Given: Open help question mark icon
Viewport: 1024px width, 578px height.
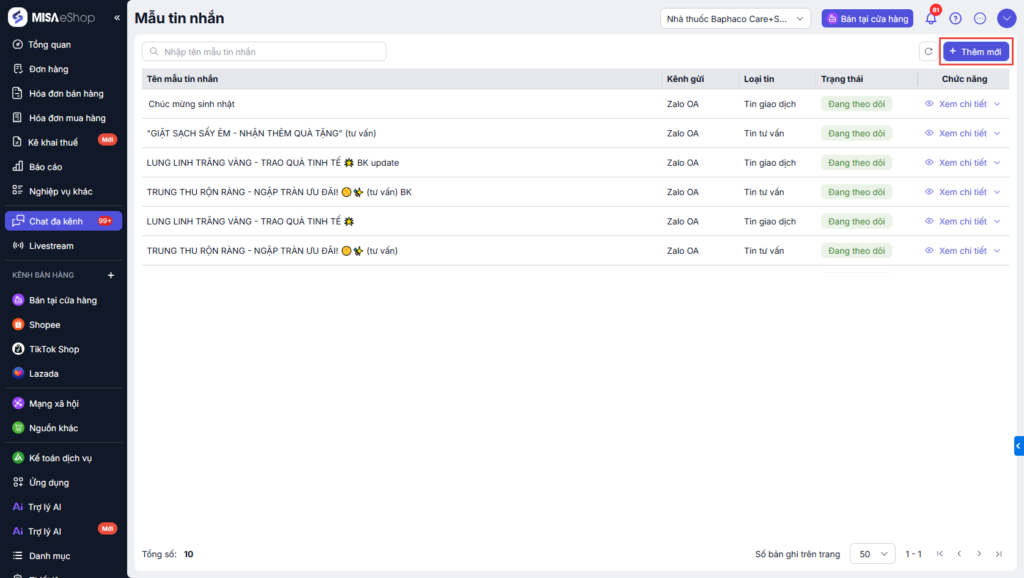Looking at the screenshot, I should click(x=955, y=18).
